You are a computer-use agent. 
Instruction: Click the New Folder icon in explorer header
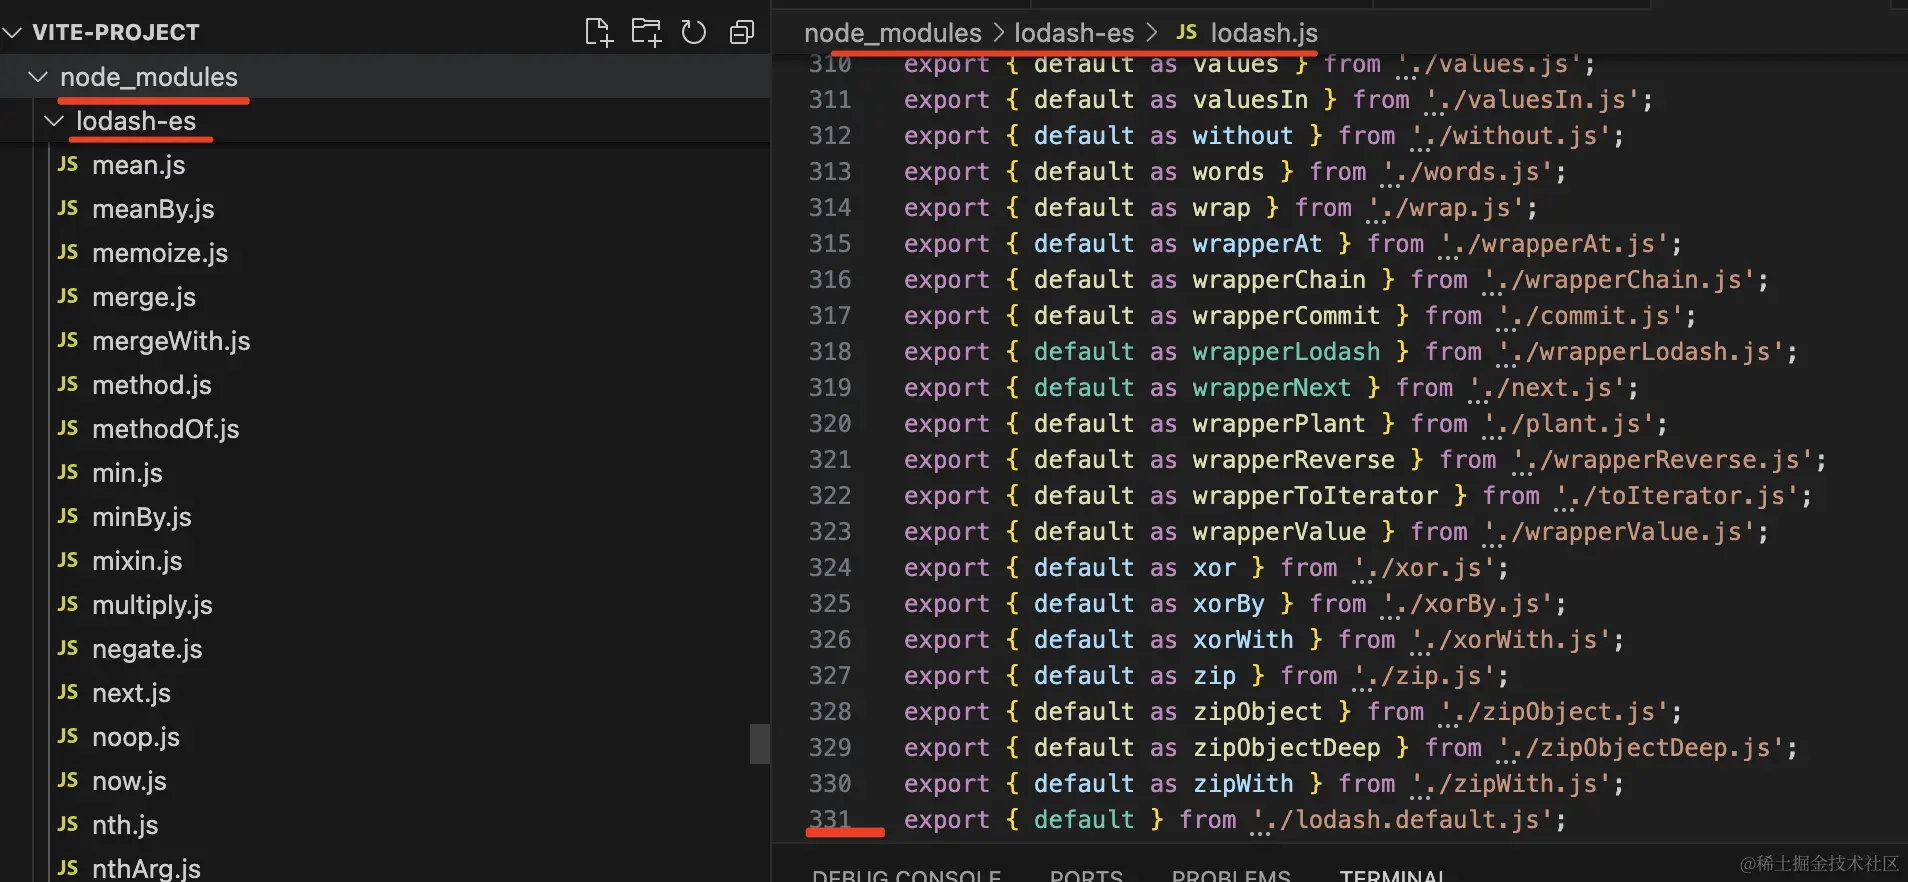[646, 32]
